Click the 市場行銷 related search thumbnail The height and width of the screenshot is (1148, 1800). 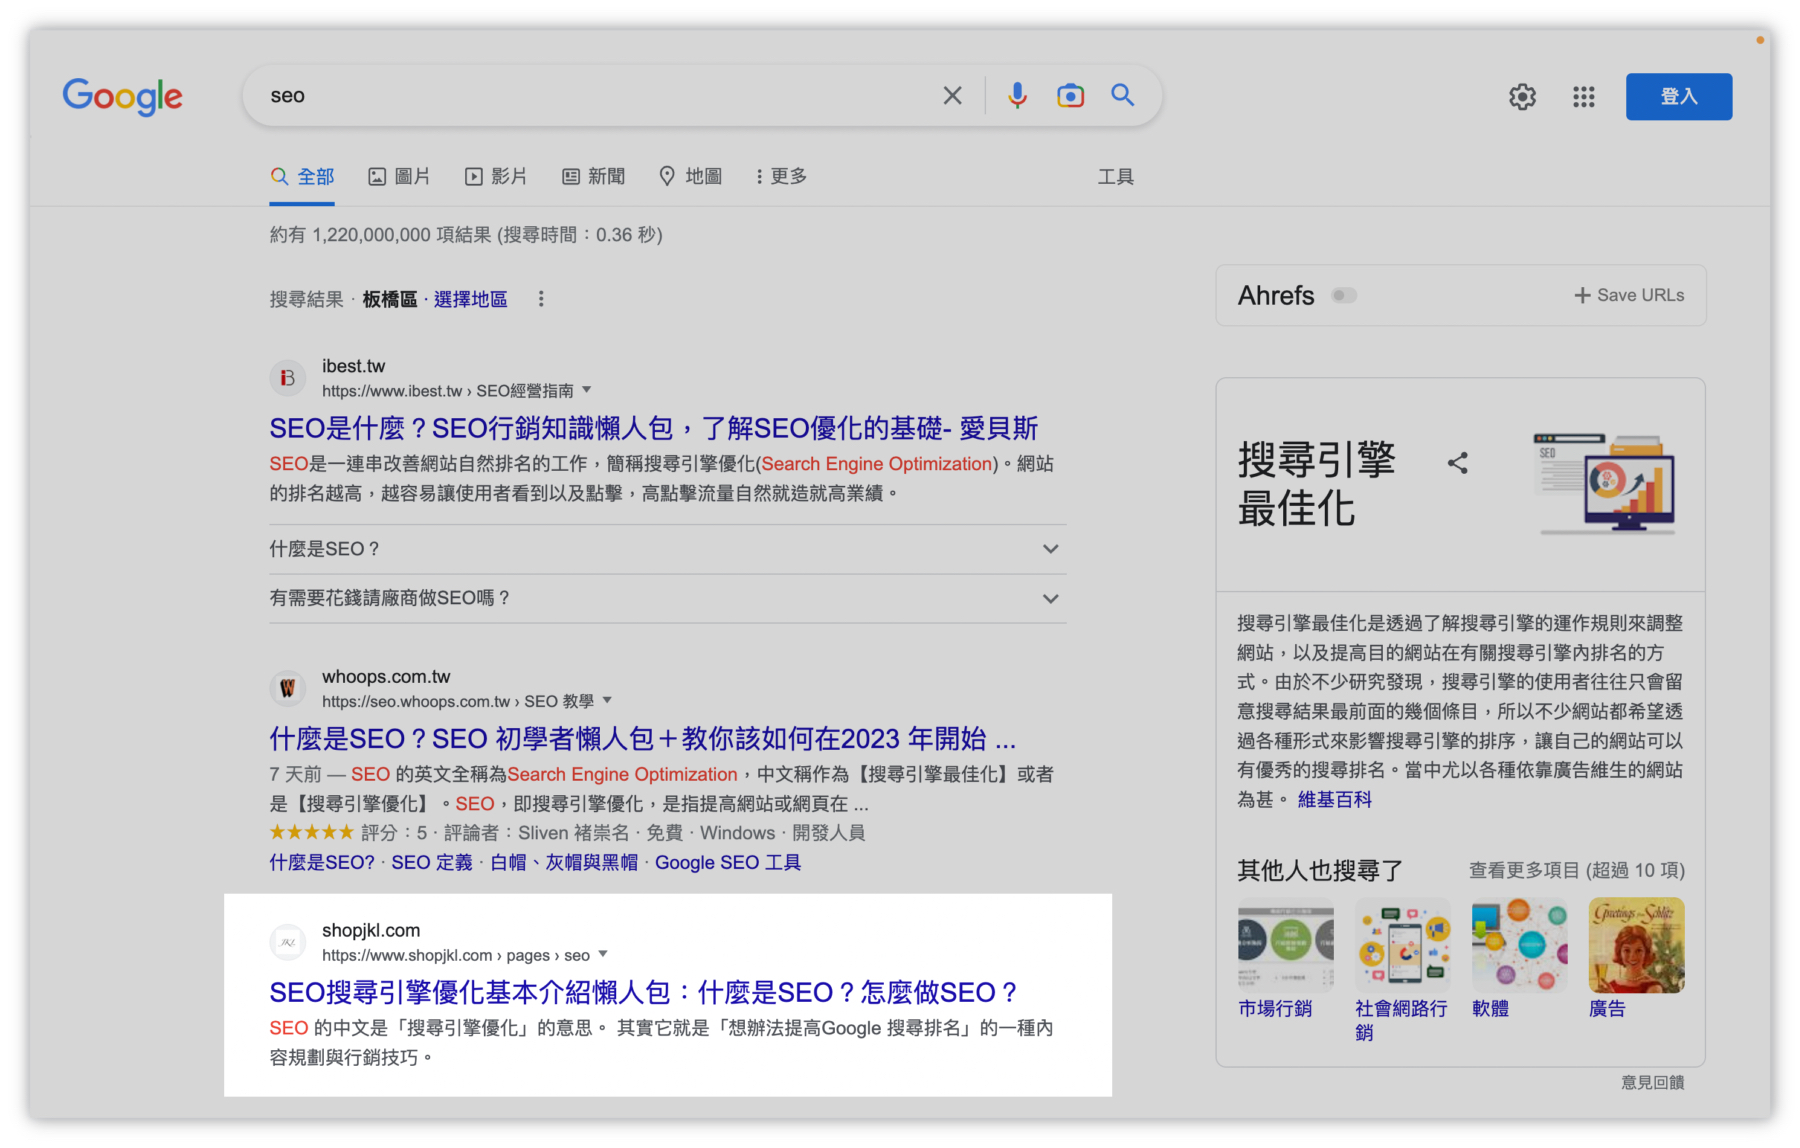click(x=1285, y=944)
